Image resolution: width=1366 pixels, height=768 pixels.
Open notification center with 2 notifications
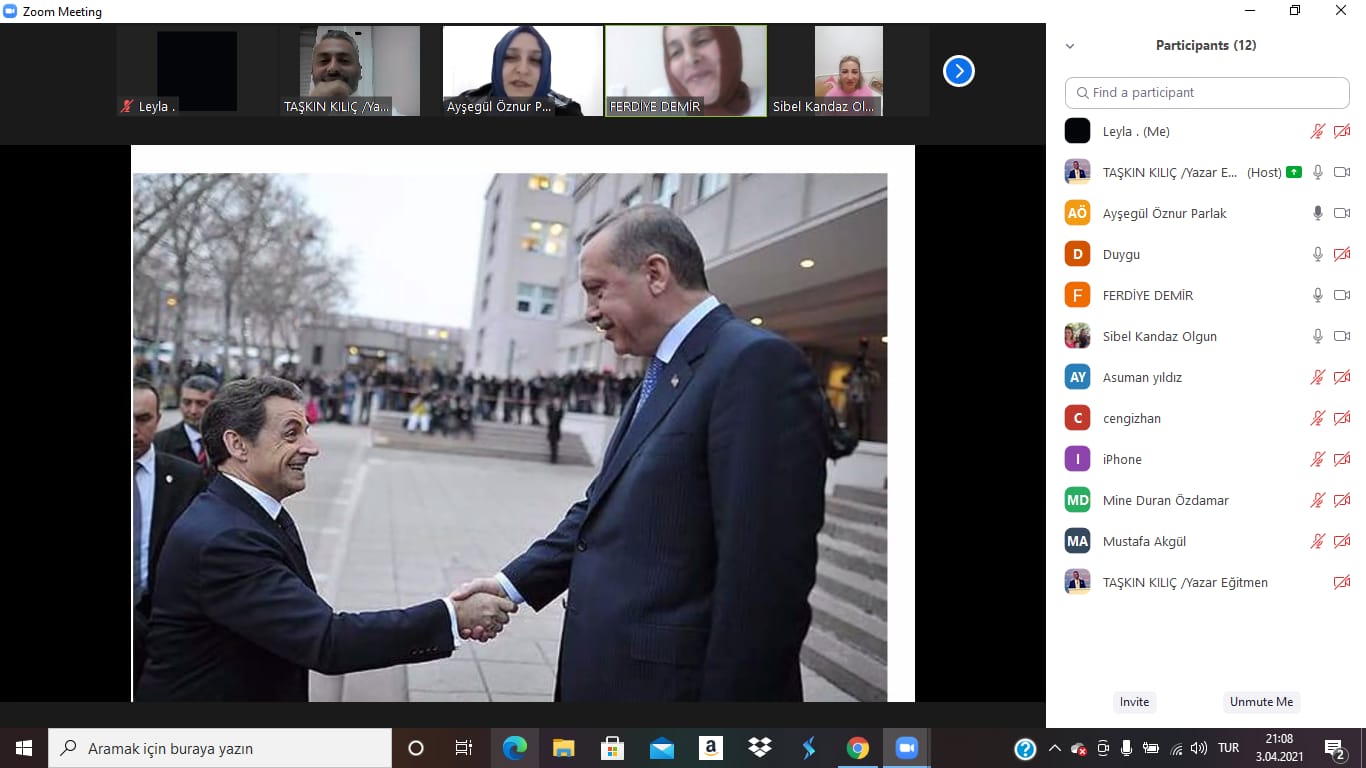tap(1335, 748)
